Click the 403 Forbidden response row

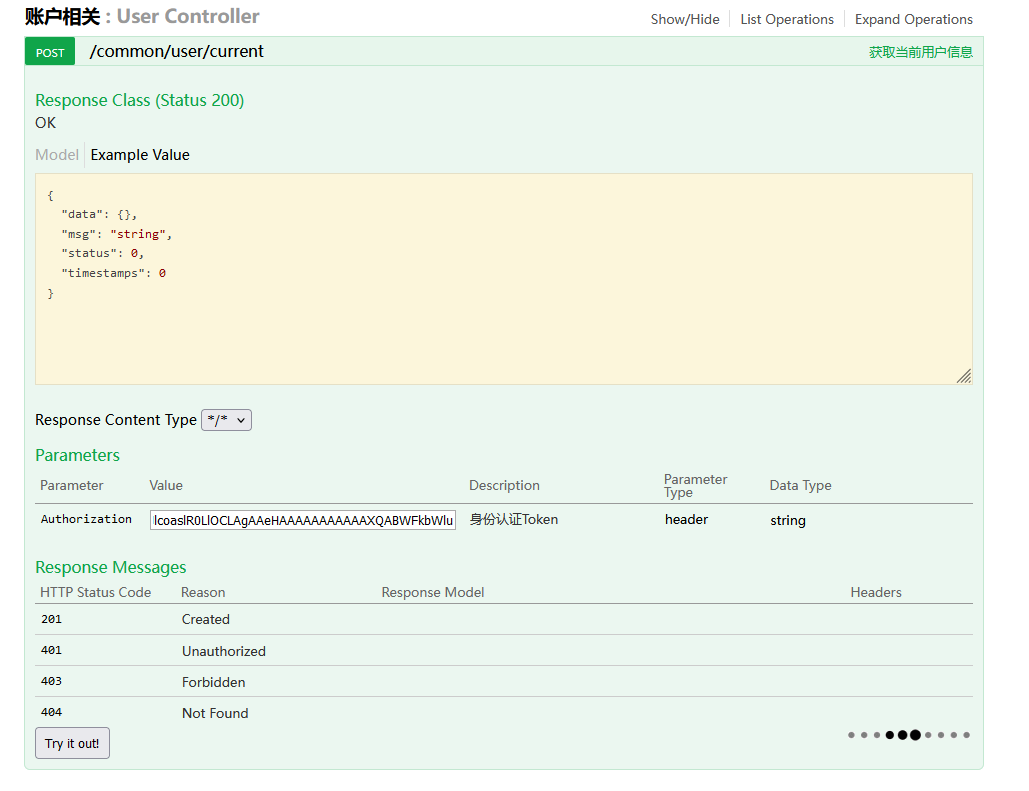pyautogui.click(x=213, y=682)
